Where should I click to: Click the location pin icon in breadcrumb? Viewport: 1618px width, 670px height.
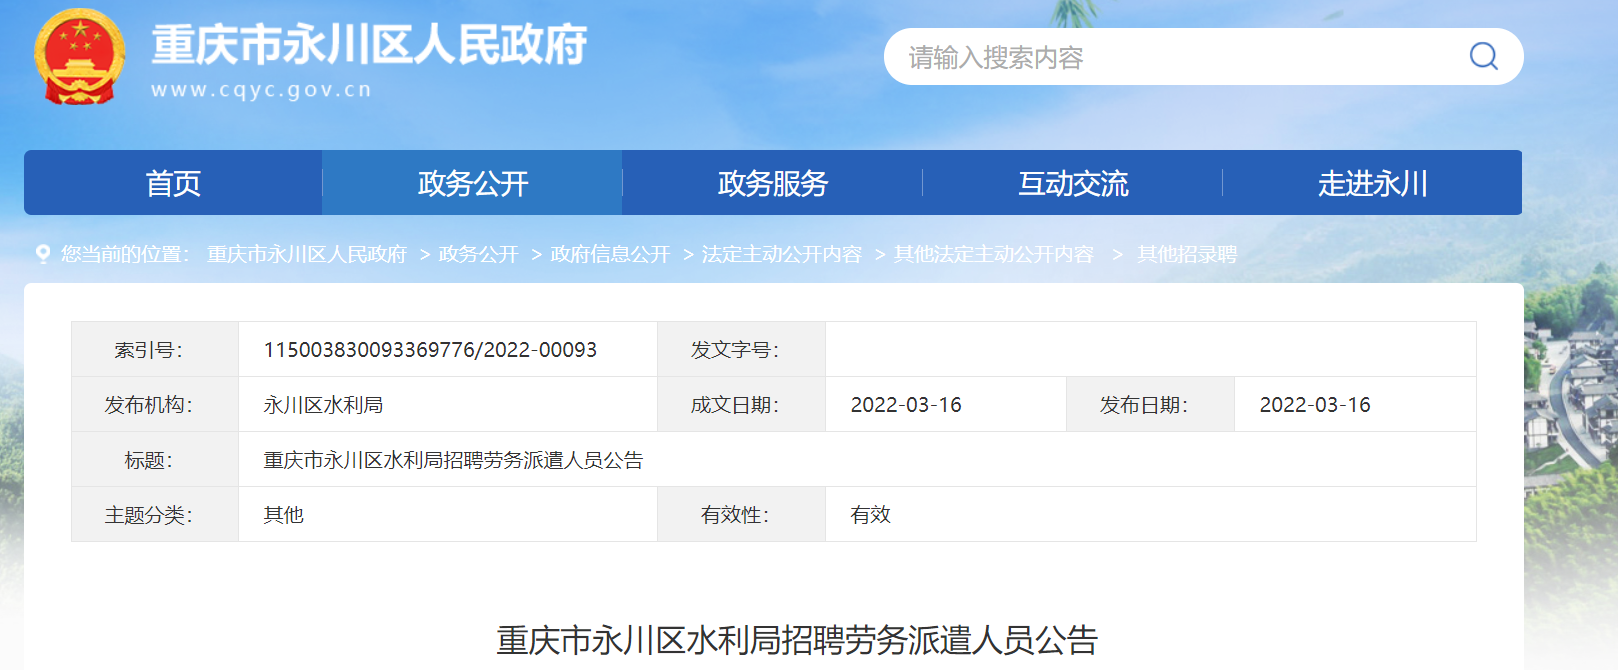click(42, 254)
